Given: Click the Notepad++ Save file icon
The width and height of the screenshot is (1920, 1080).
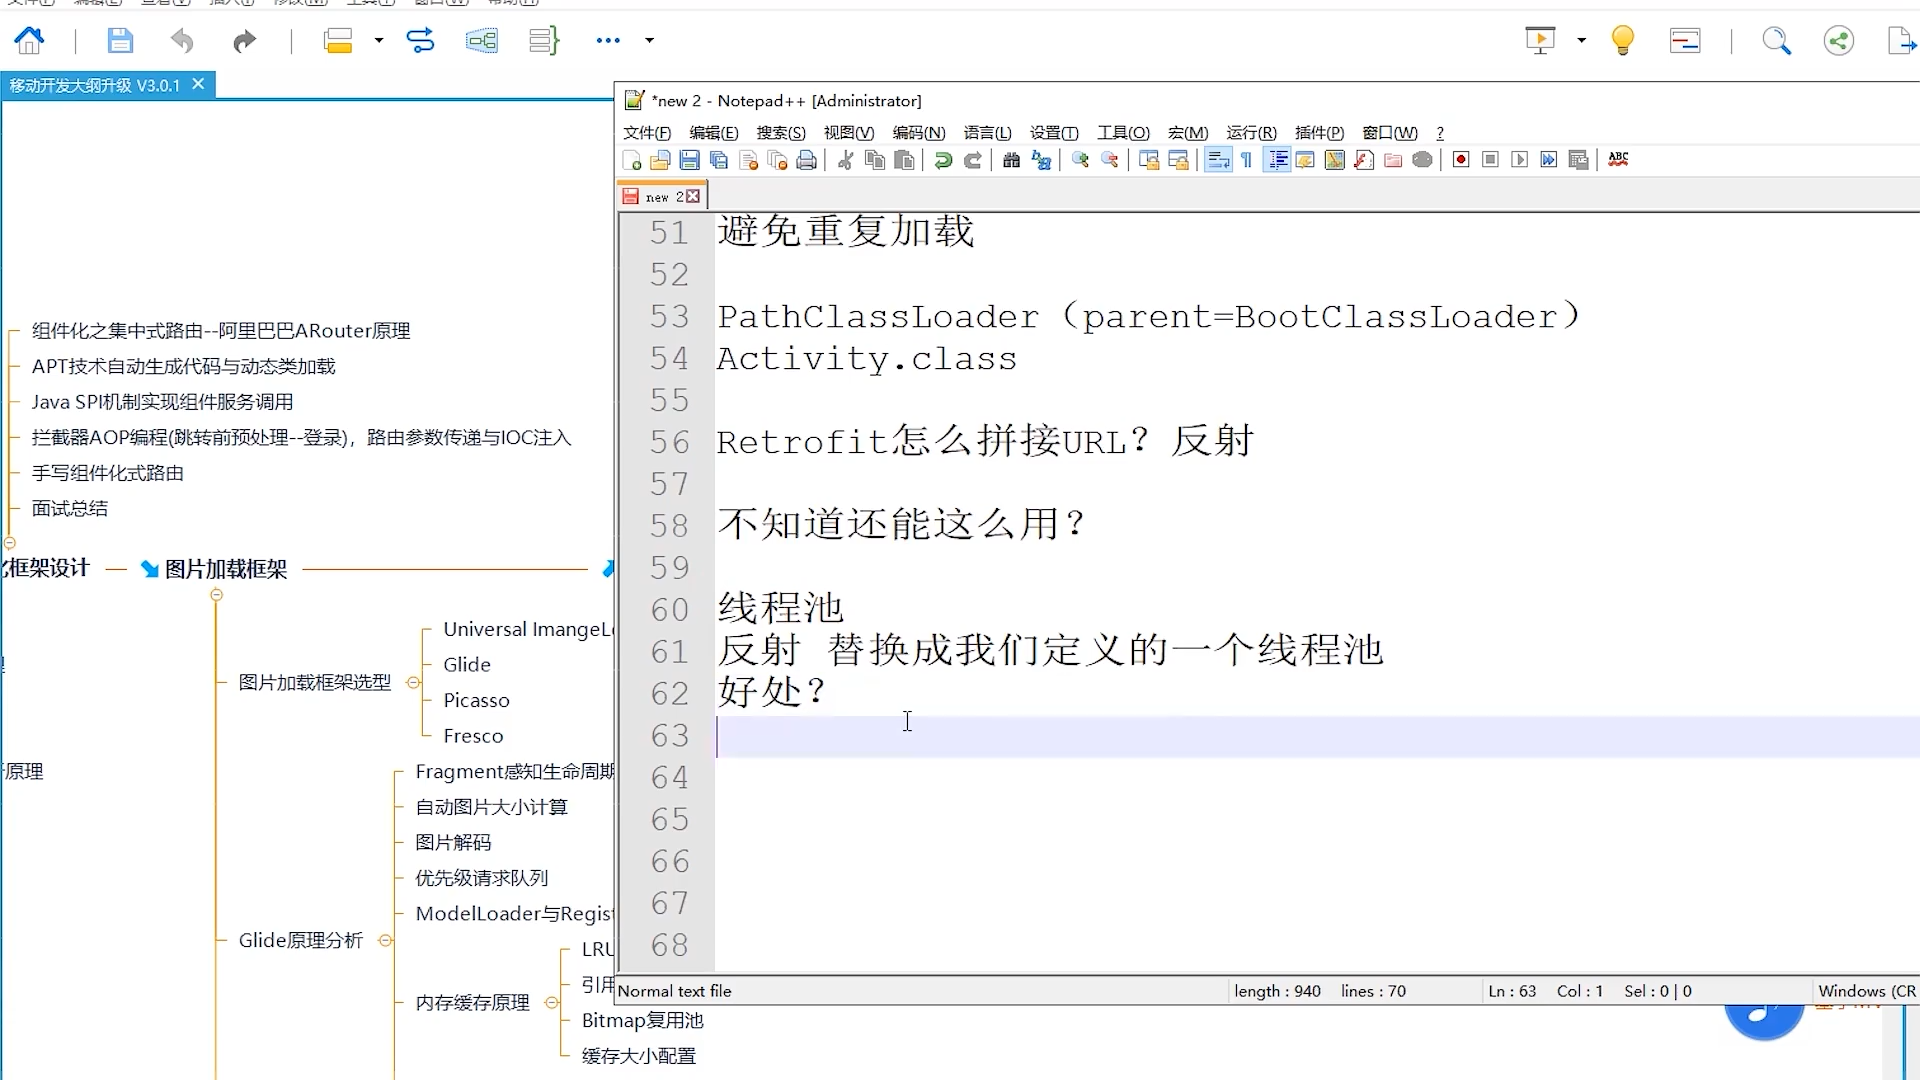Looking at the screenshot, I should (x=689, y=160).
